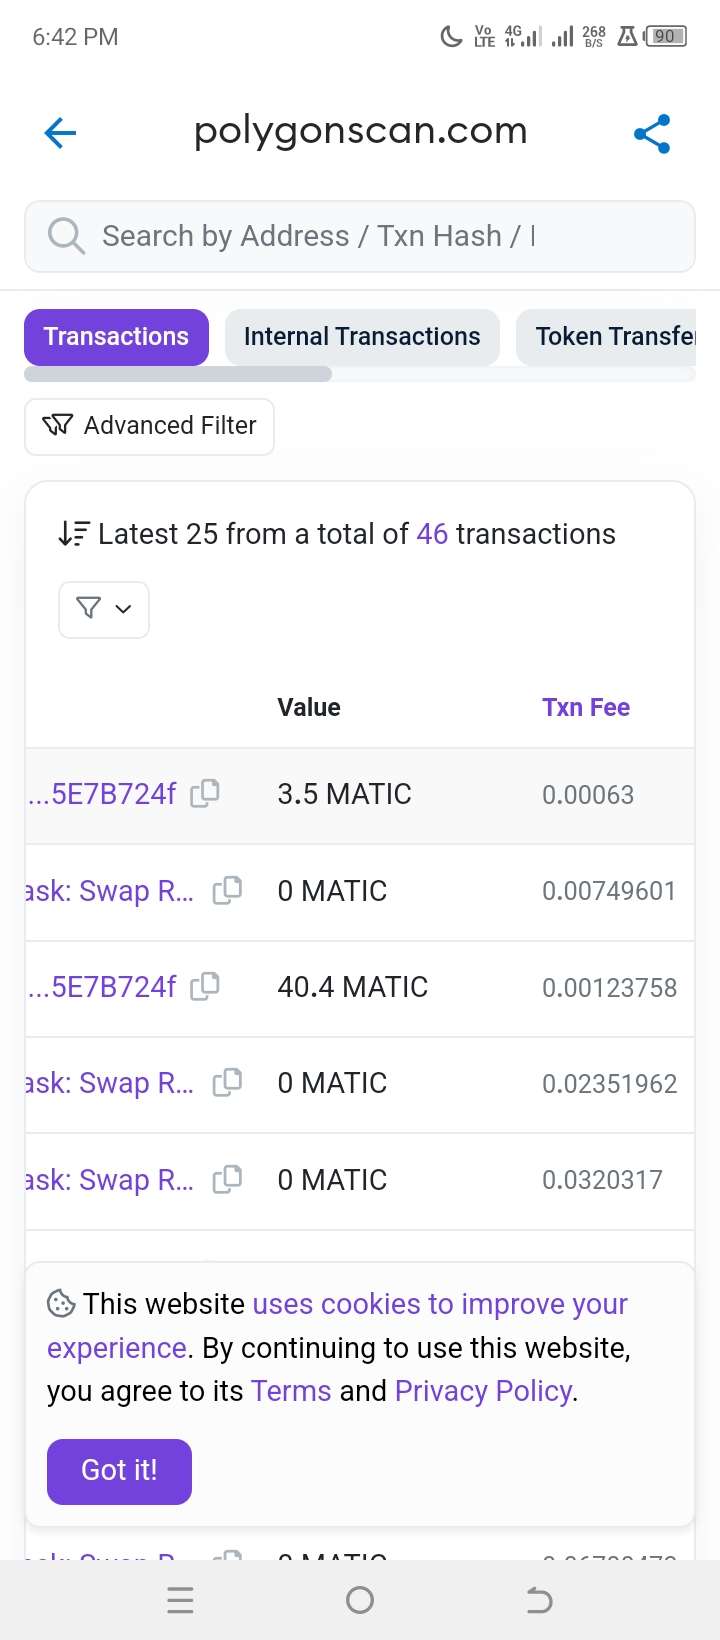This screenshot has width=720, height=1640.
Task: Open the Terms link
Action: point(291,1391)
